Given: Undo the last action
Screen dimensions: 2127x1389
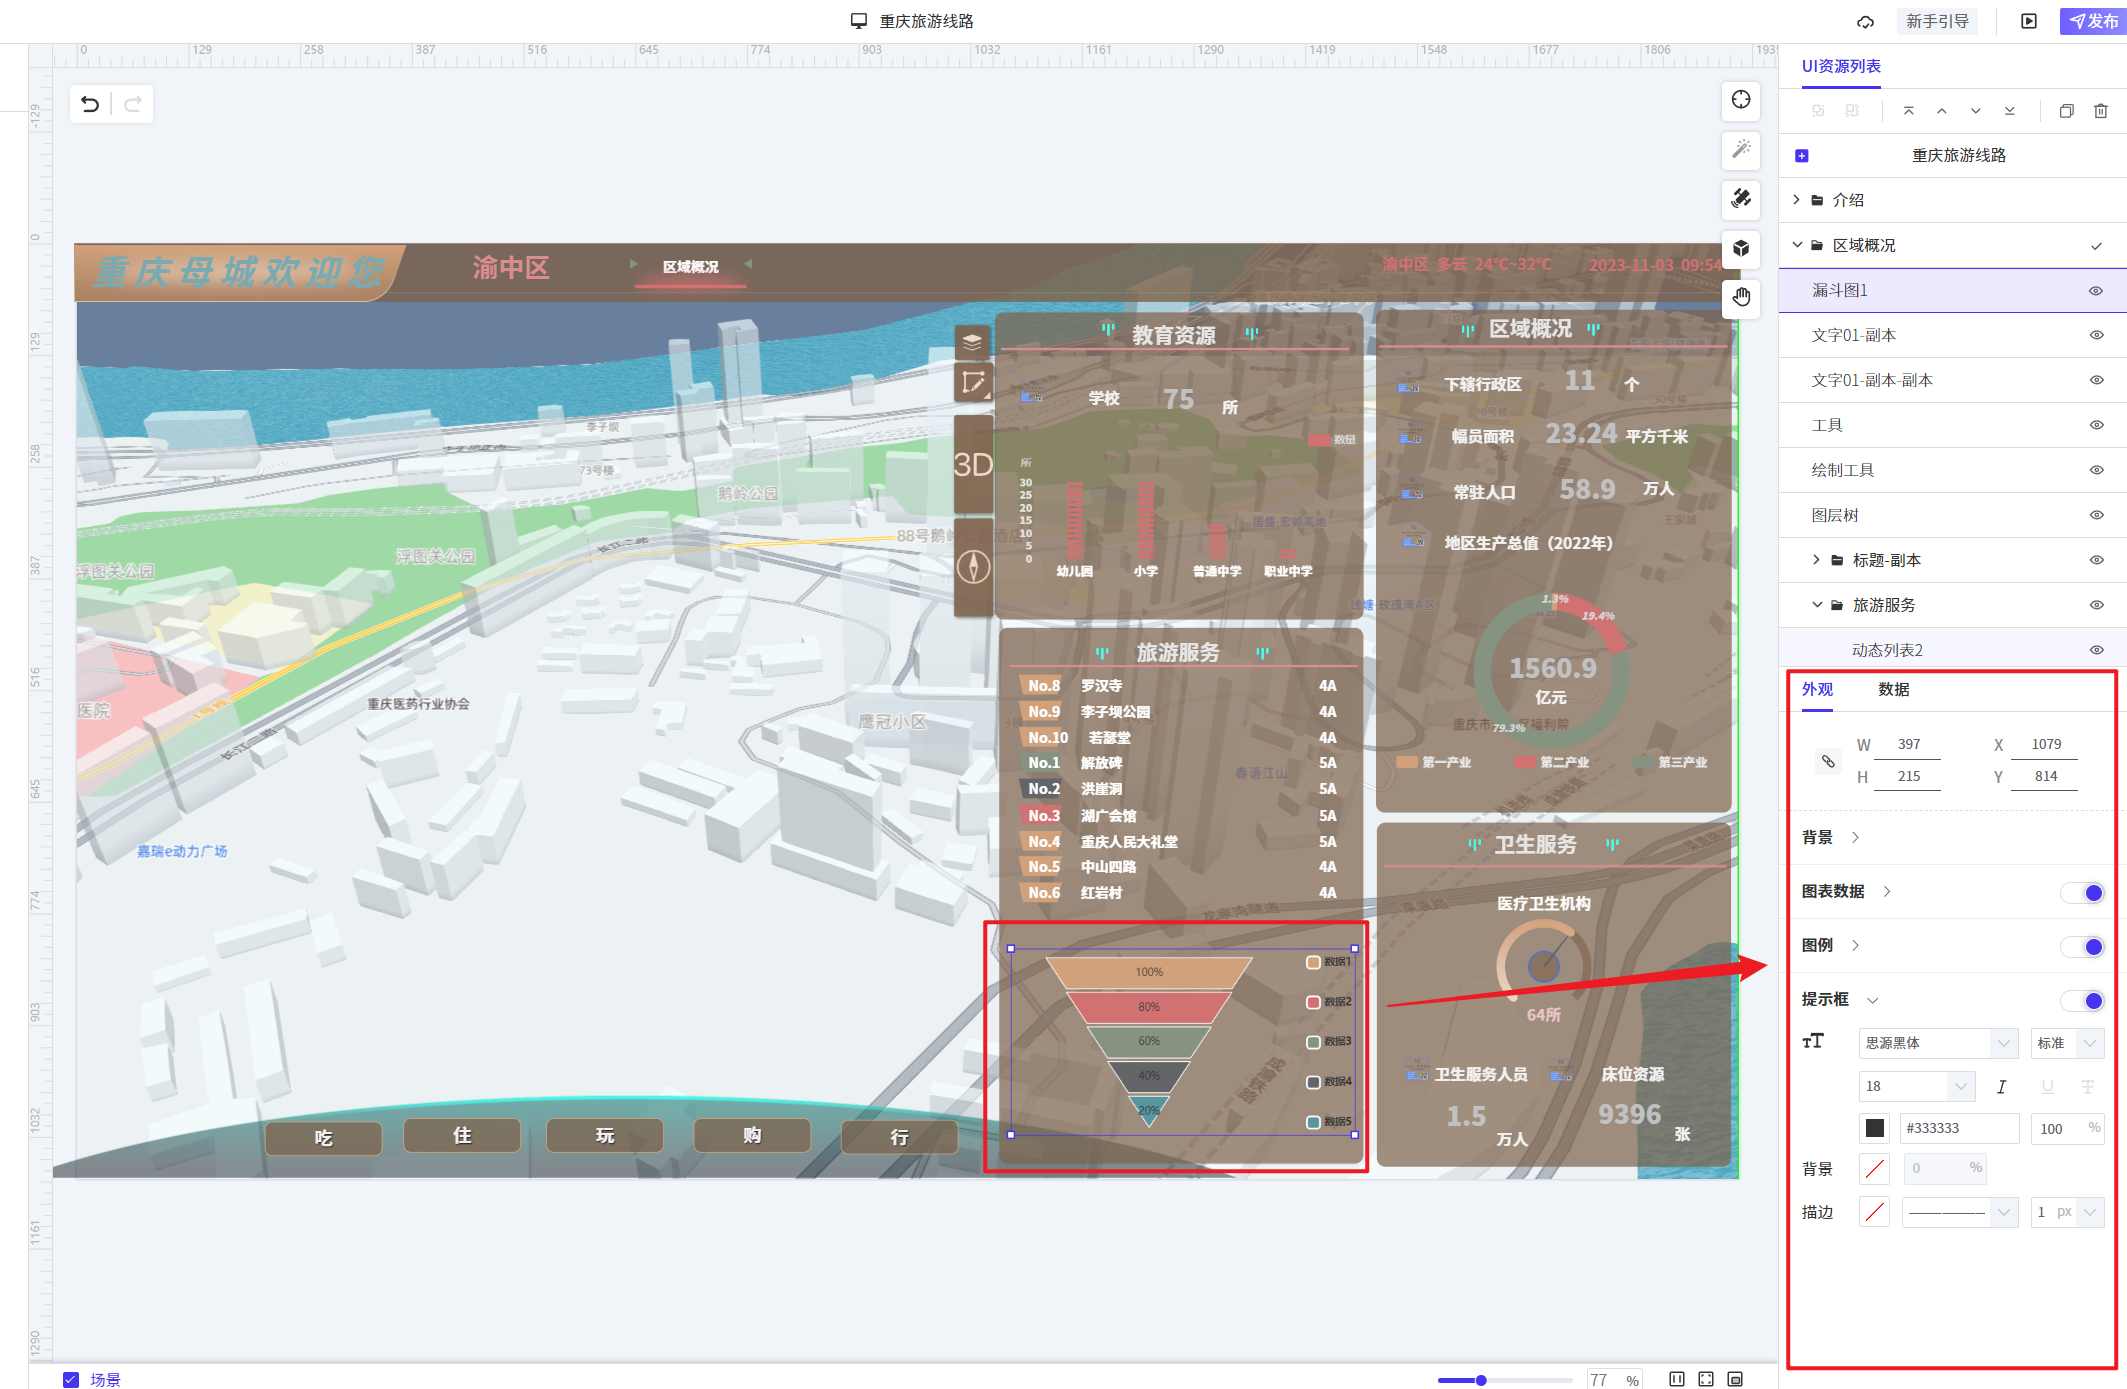Looking at the screenshot, I should 90,104.
